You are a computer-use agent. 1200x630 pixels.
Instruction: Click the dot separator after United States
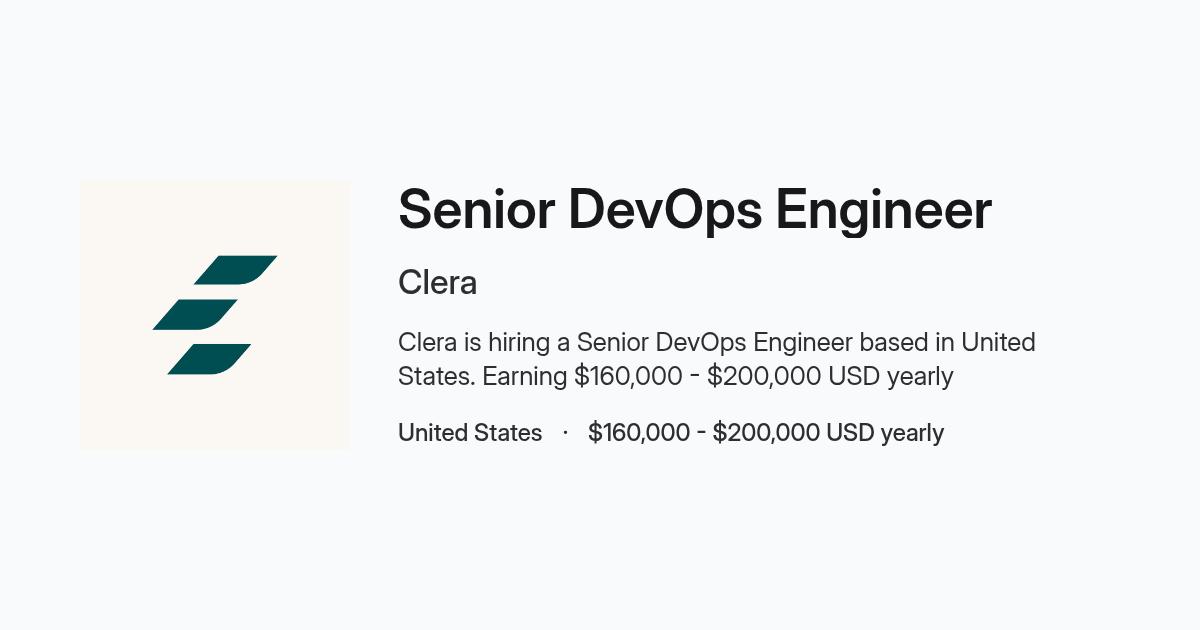click(x=565, y=433)
